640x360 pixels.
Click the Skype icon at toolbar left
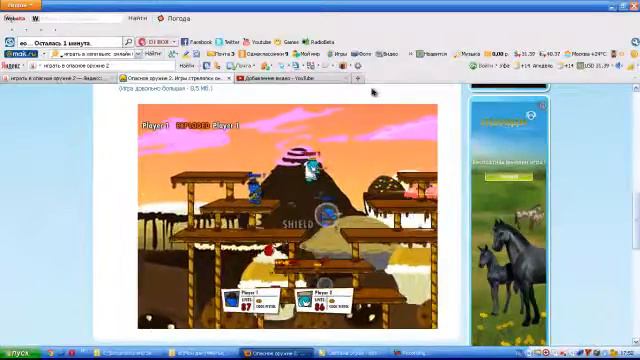point(9,42)
